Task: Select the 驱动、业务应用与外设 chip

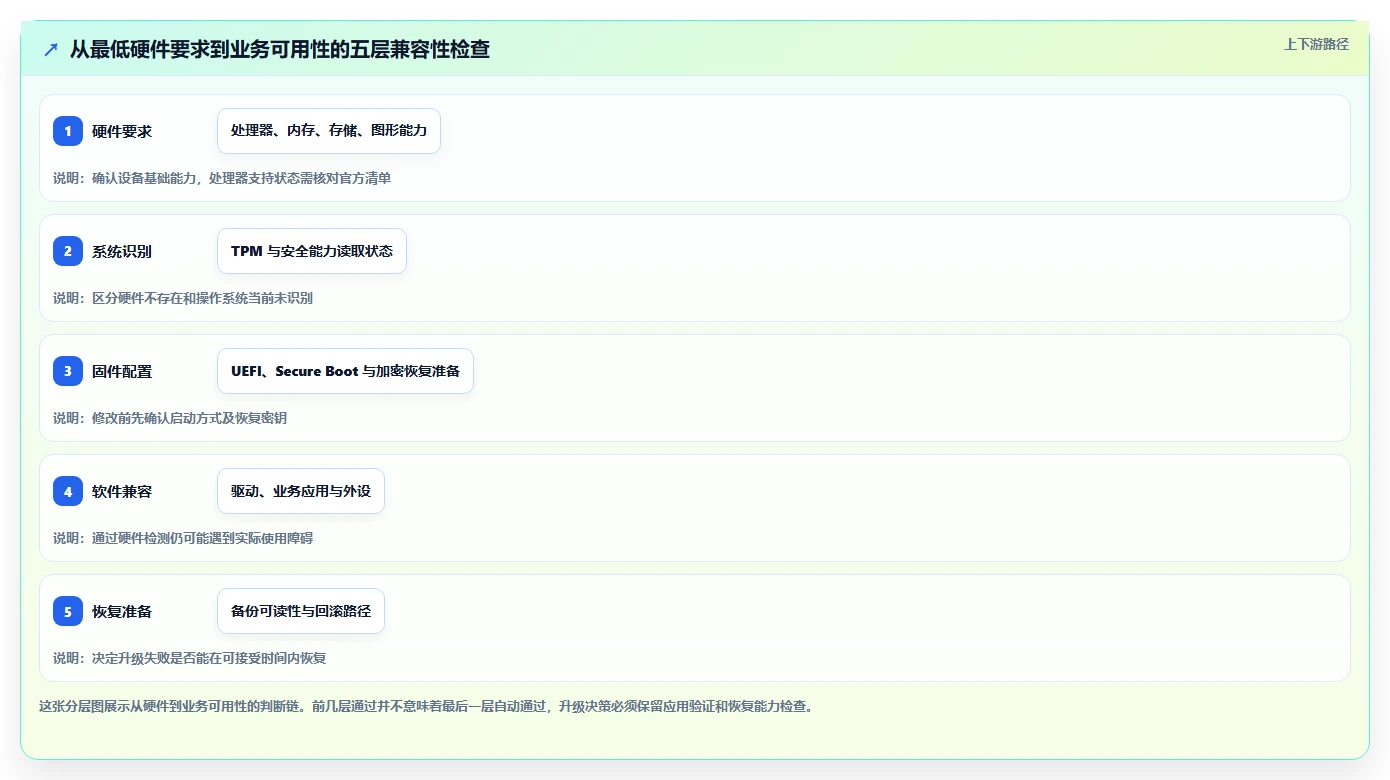Action: pyautogui.click(x=301, y=491)
